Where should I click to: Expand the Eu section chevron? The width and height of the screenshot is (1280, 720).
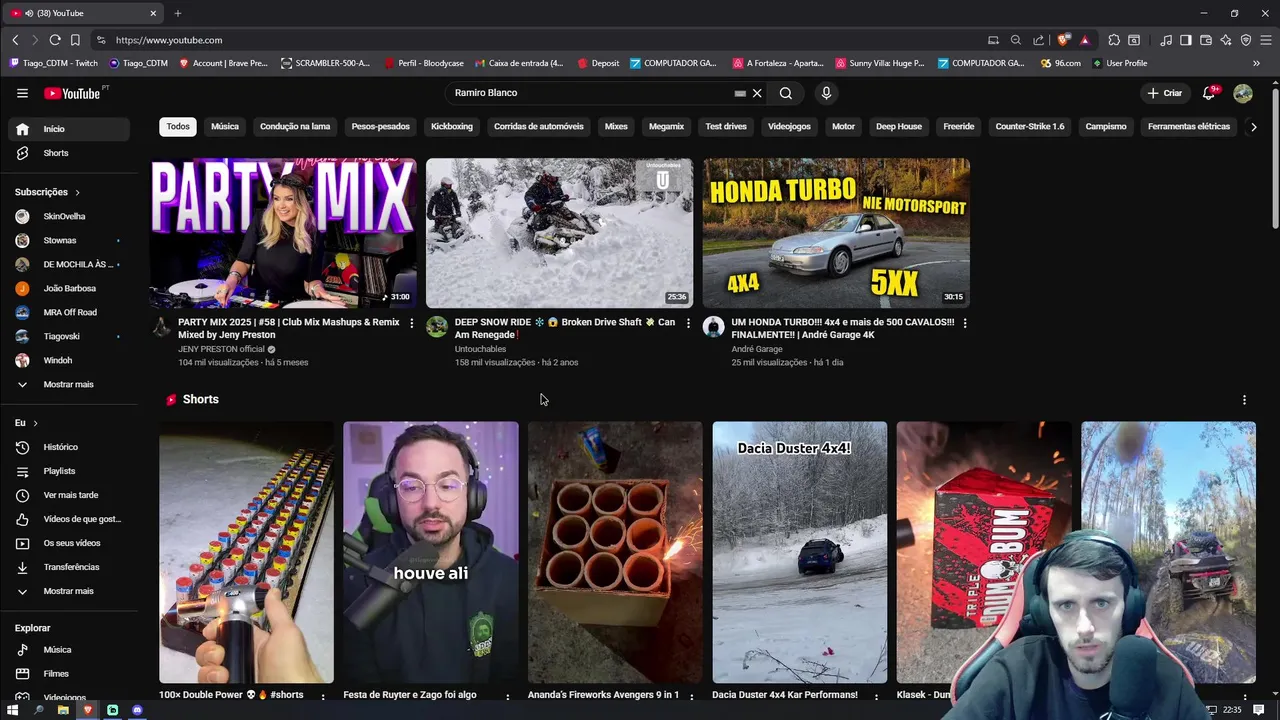(35, 423)
